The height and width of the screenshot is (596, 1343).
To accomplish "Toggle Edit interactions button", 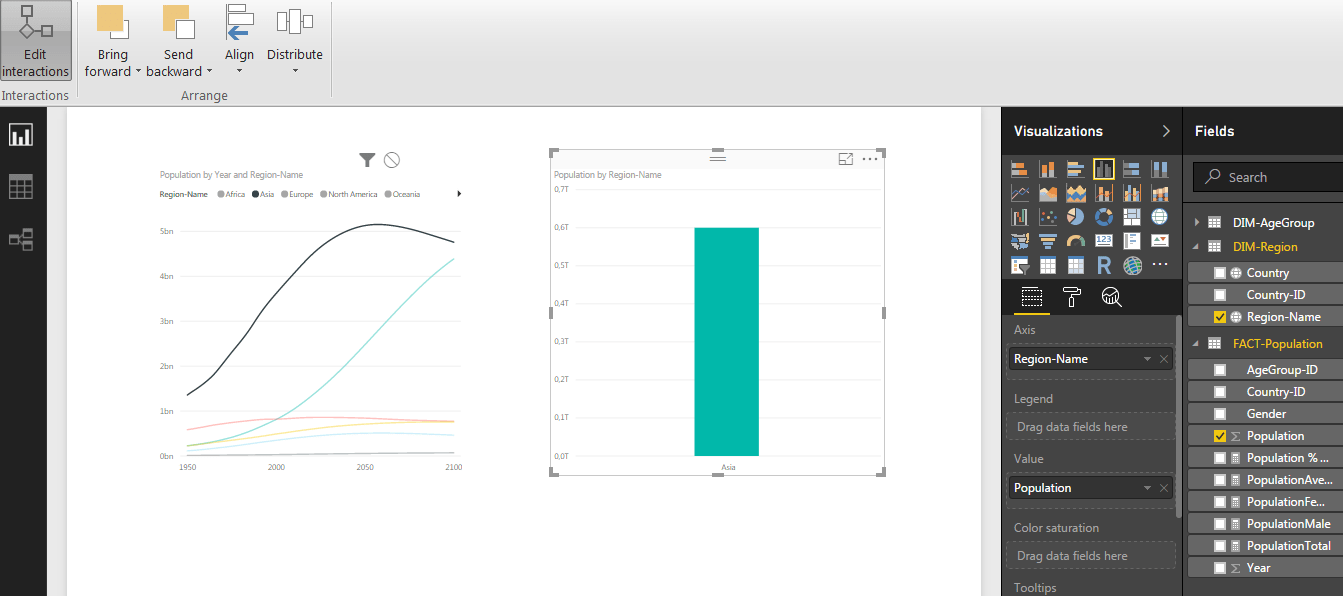I will click(36, 42).
